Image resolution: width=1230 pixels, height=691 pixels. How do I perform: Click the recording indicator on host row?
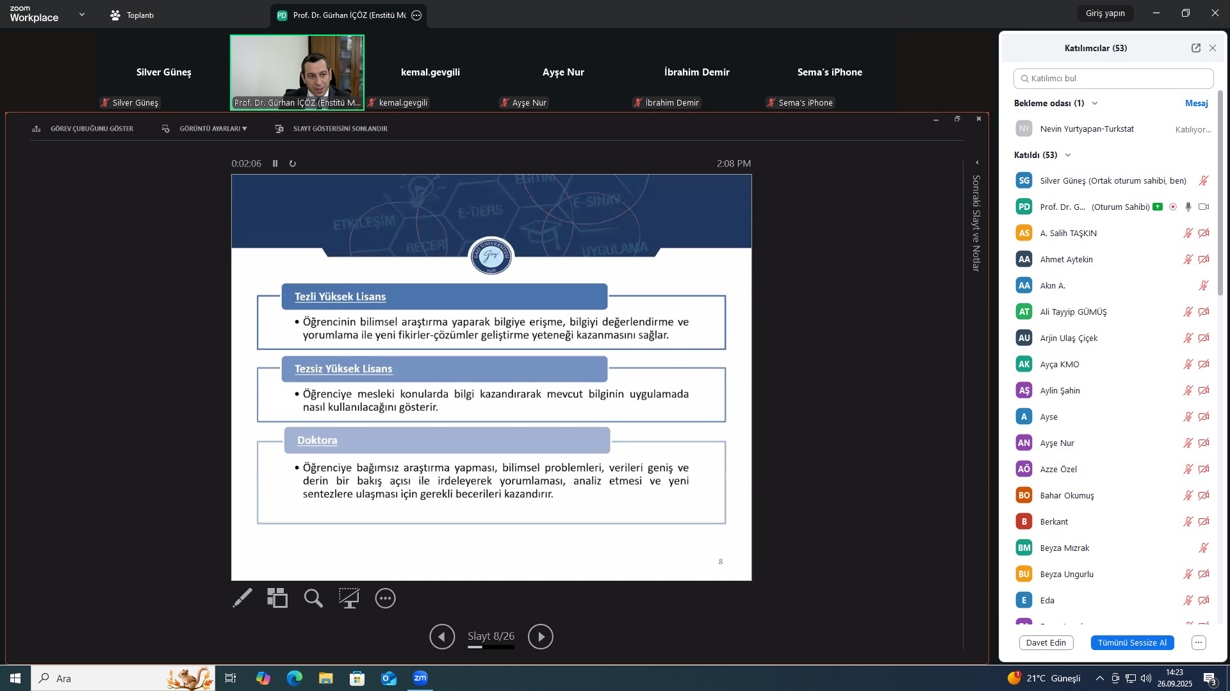(1173, 207)
